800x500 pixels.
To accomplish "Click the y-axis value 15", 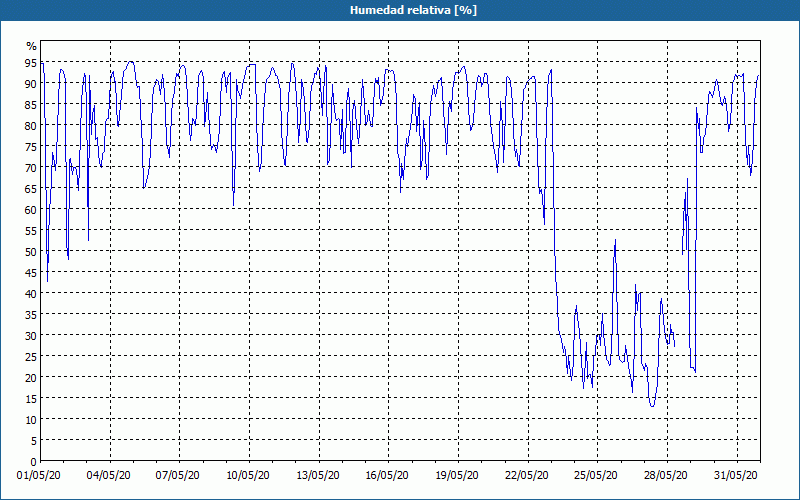I will tap(31, 398).
